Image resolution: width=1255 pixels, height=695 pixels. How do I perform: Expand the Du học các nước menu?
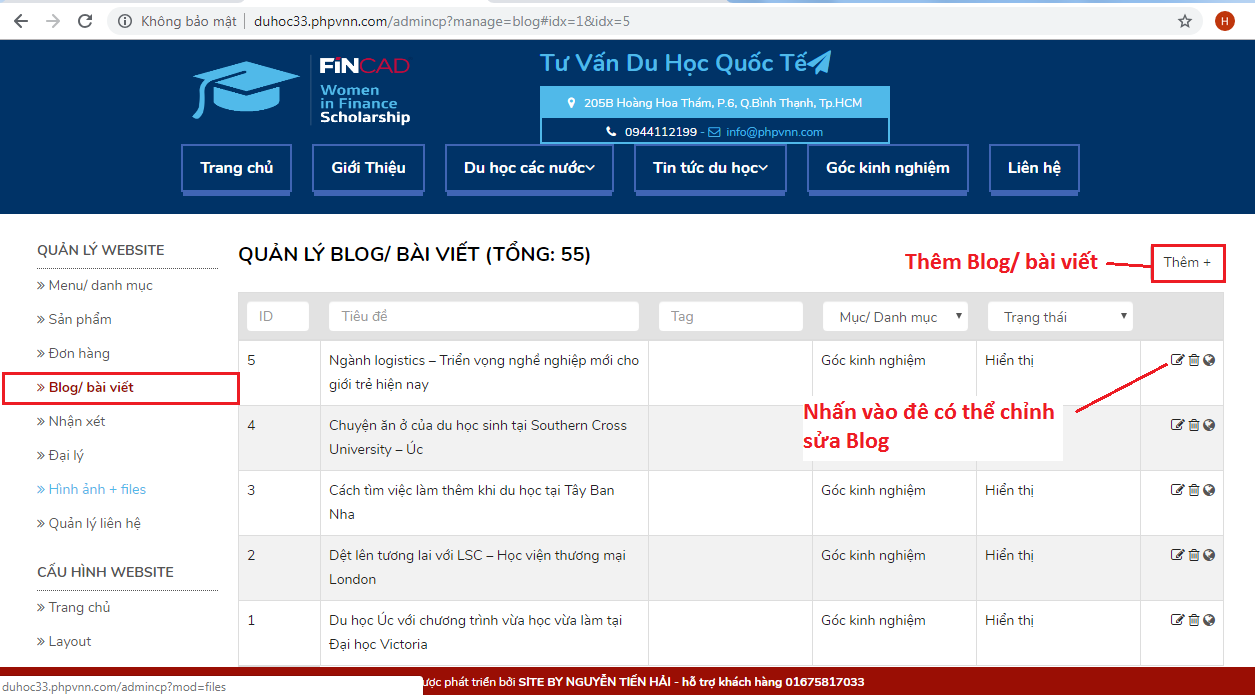click(529, 168)
